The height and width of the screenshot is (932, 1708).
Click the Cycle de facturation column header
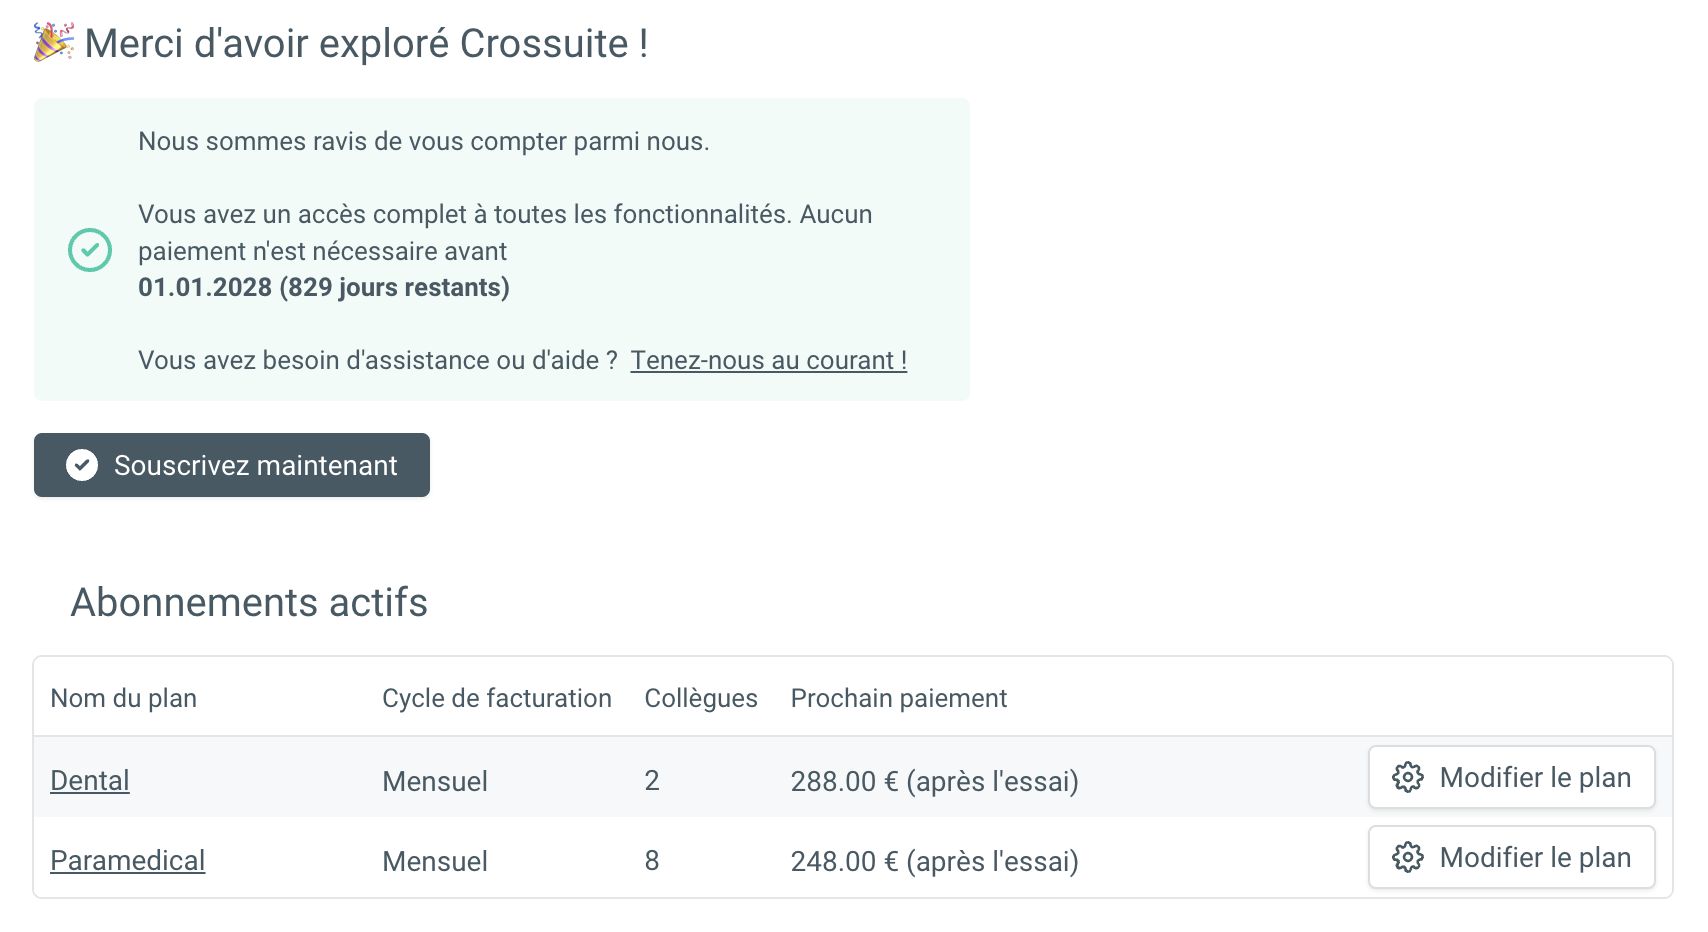[496, 698]
